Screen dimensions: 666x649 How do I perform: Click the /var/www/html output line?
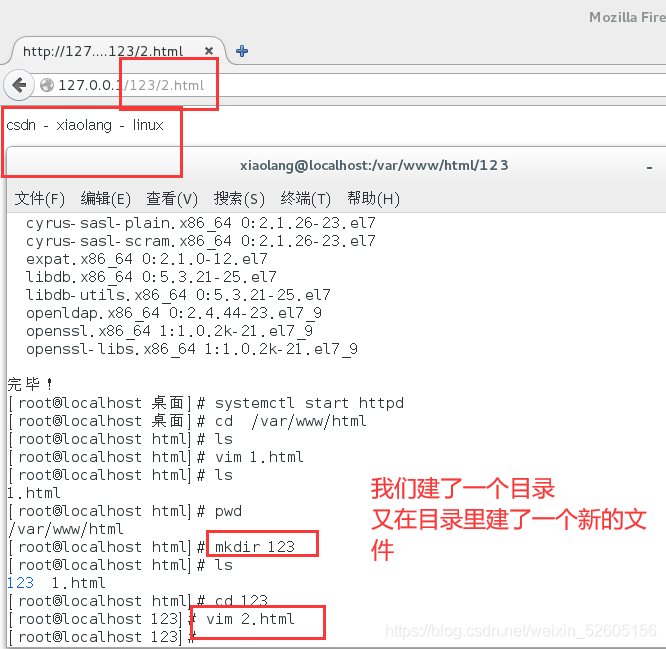point(65,529)
